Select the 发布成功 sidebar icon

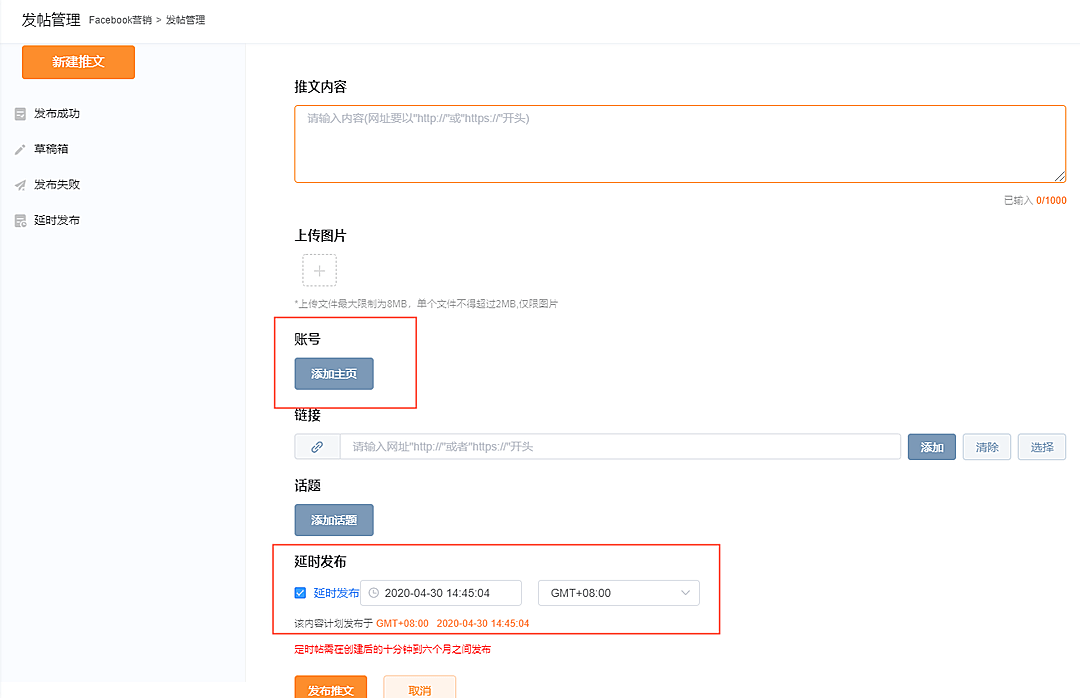(18, 113)
